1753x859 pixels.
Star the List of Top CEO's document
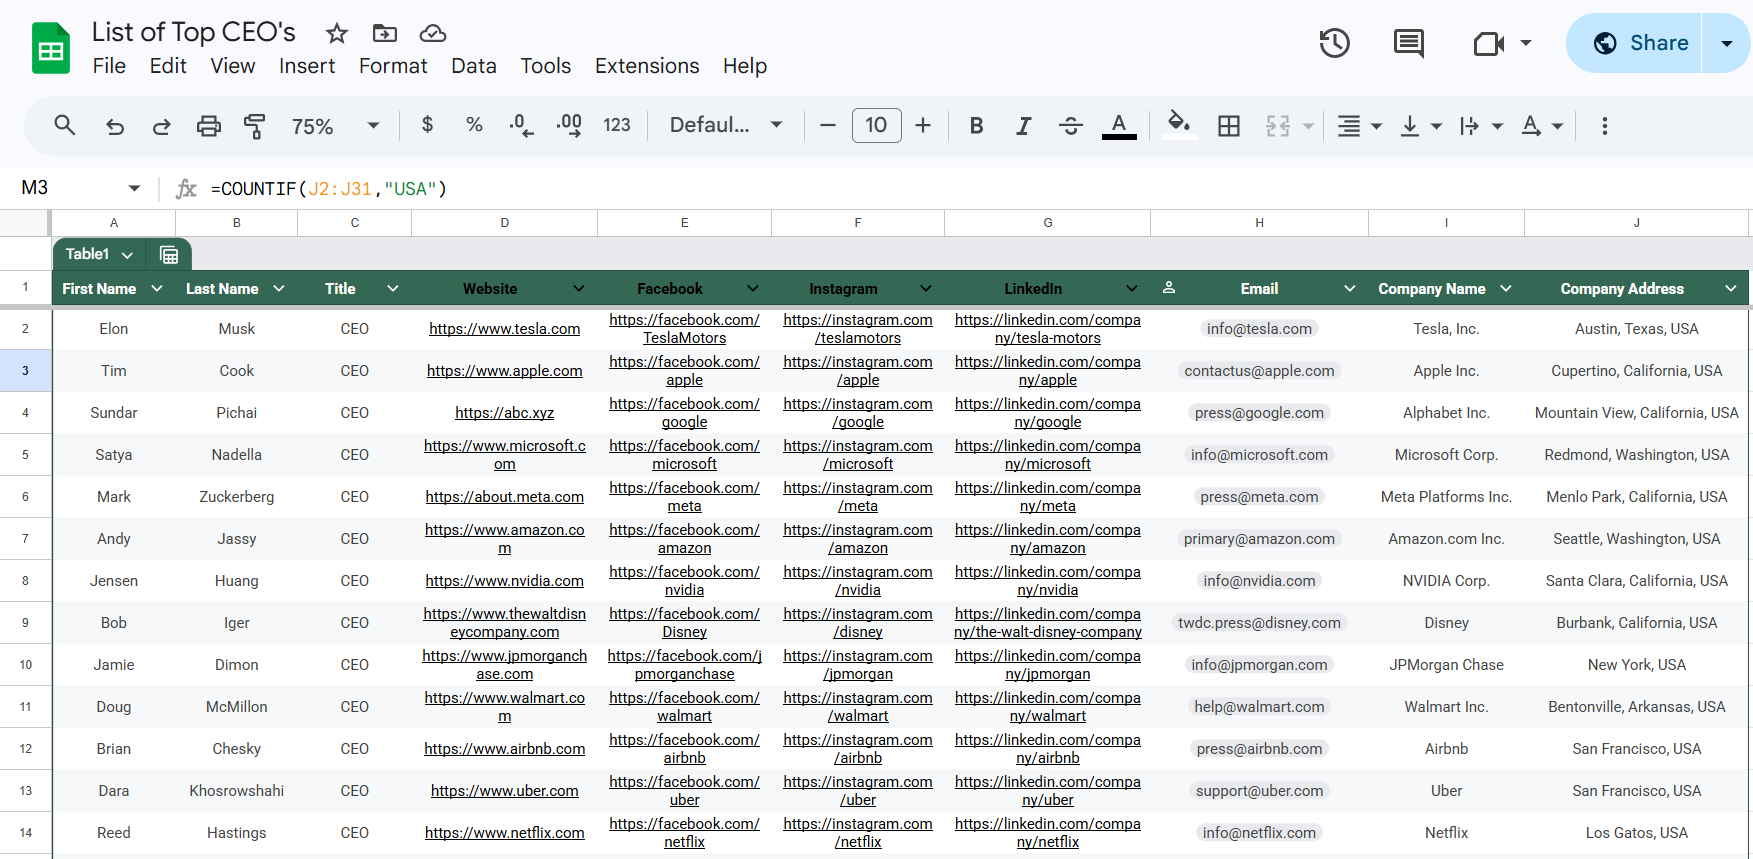[x=337, y=33]
